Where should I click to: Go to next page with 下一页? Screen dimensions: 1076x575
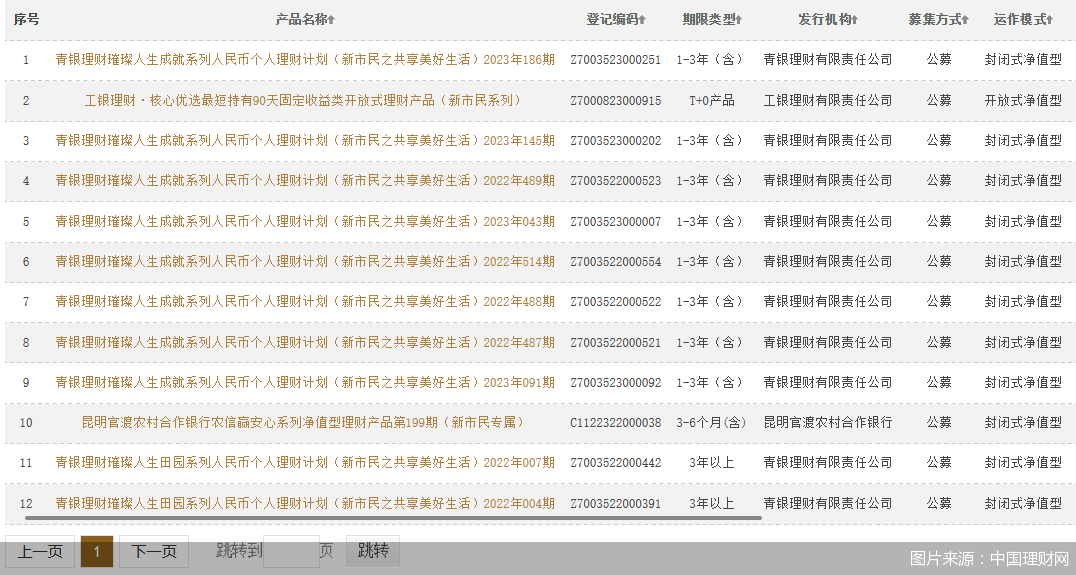click(x=154, y=551)
